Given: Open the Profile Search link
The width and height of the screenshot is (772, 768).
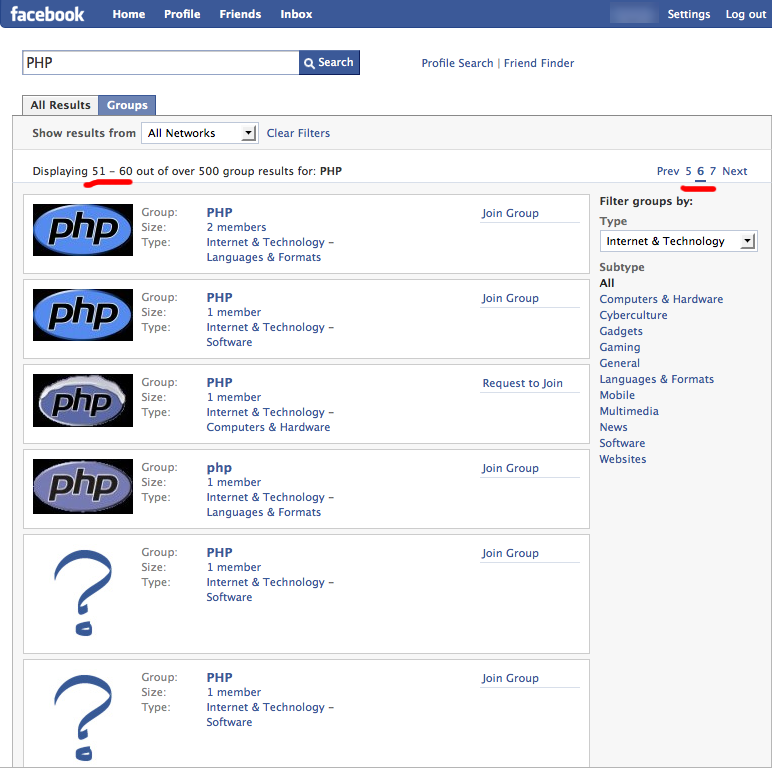Looking at the screenshot, I should coord(457,63).
